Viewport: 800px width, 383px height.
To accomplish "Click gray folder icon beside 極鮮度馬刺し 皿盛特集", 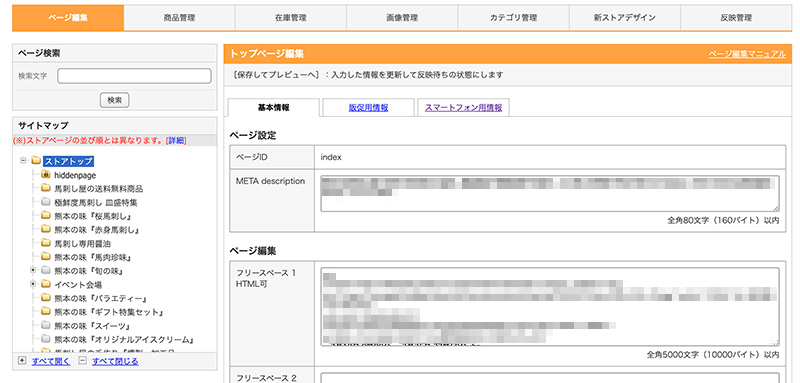I will point(45,202).
